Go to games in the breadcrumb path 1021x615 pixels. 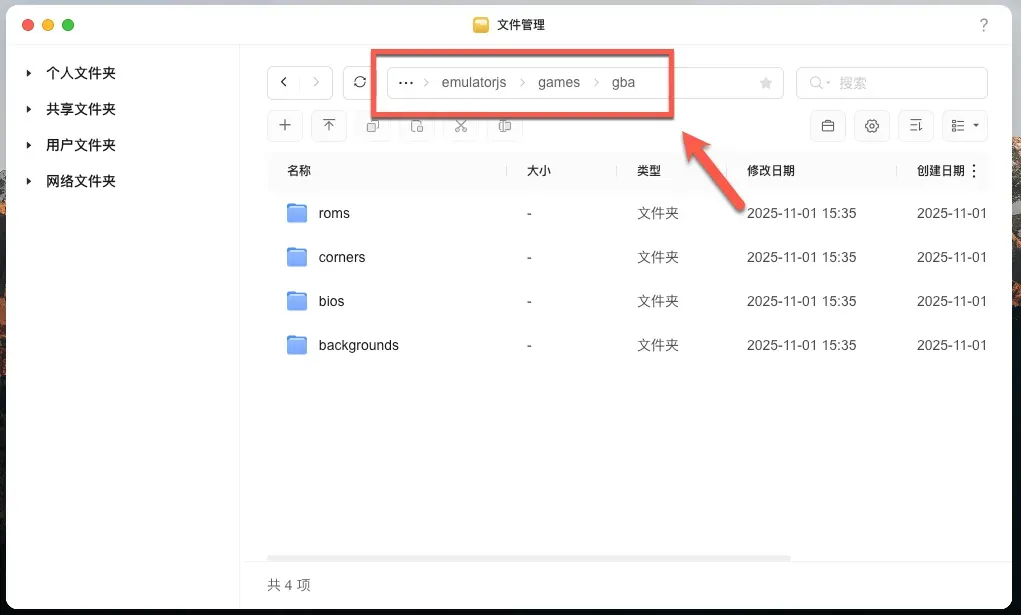coord(559,83)
